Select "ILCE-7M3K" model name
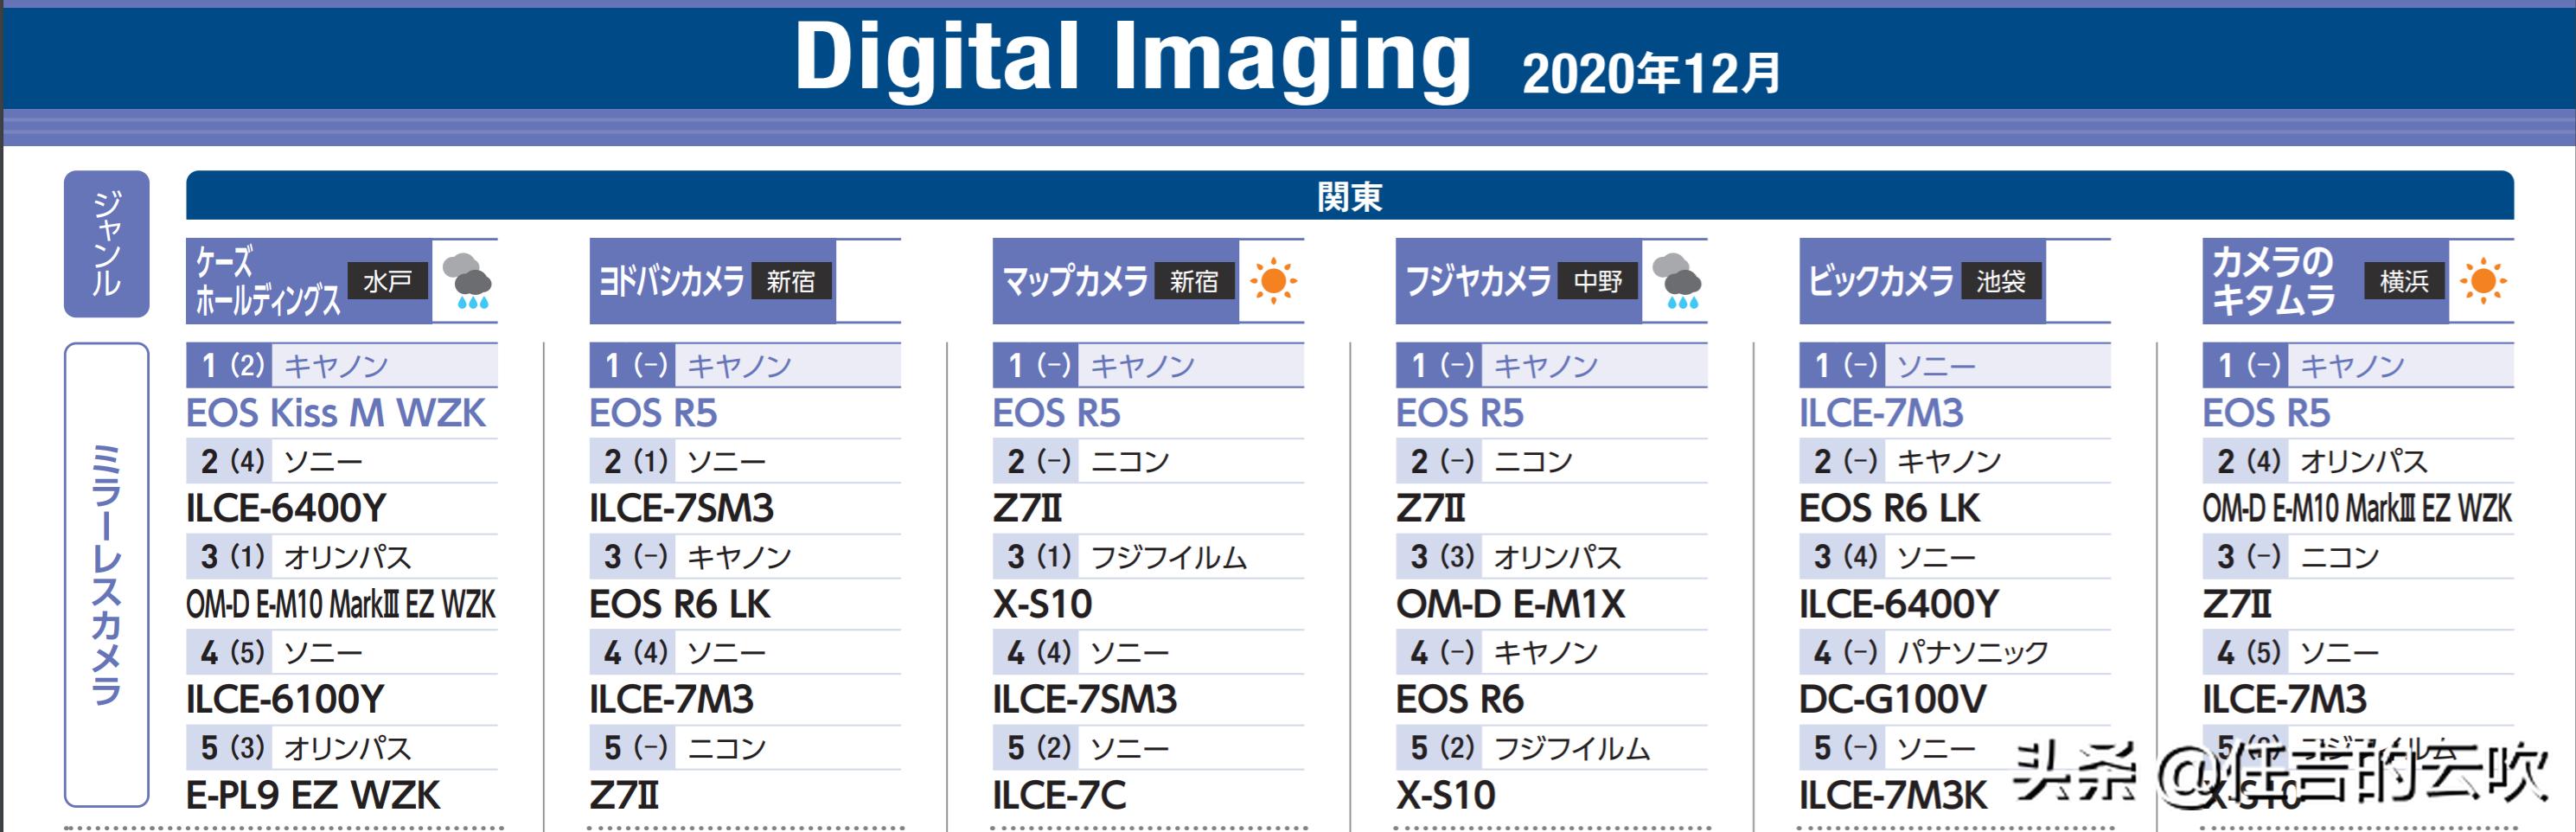Viewport: 2576px width, 832px height. click(1894, 795)
